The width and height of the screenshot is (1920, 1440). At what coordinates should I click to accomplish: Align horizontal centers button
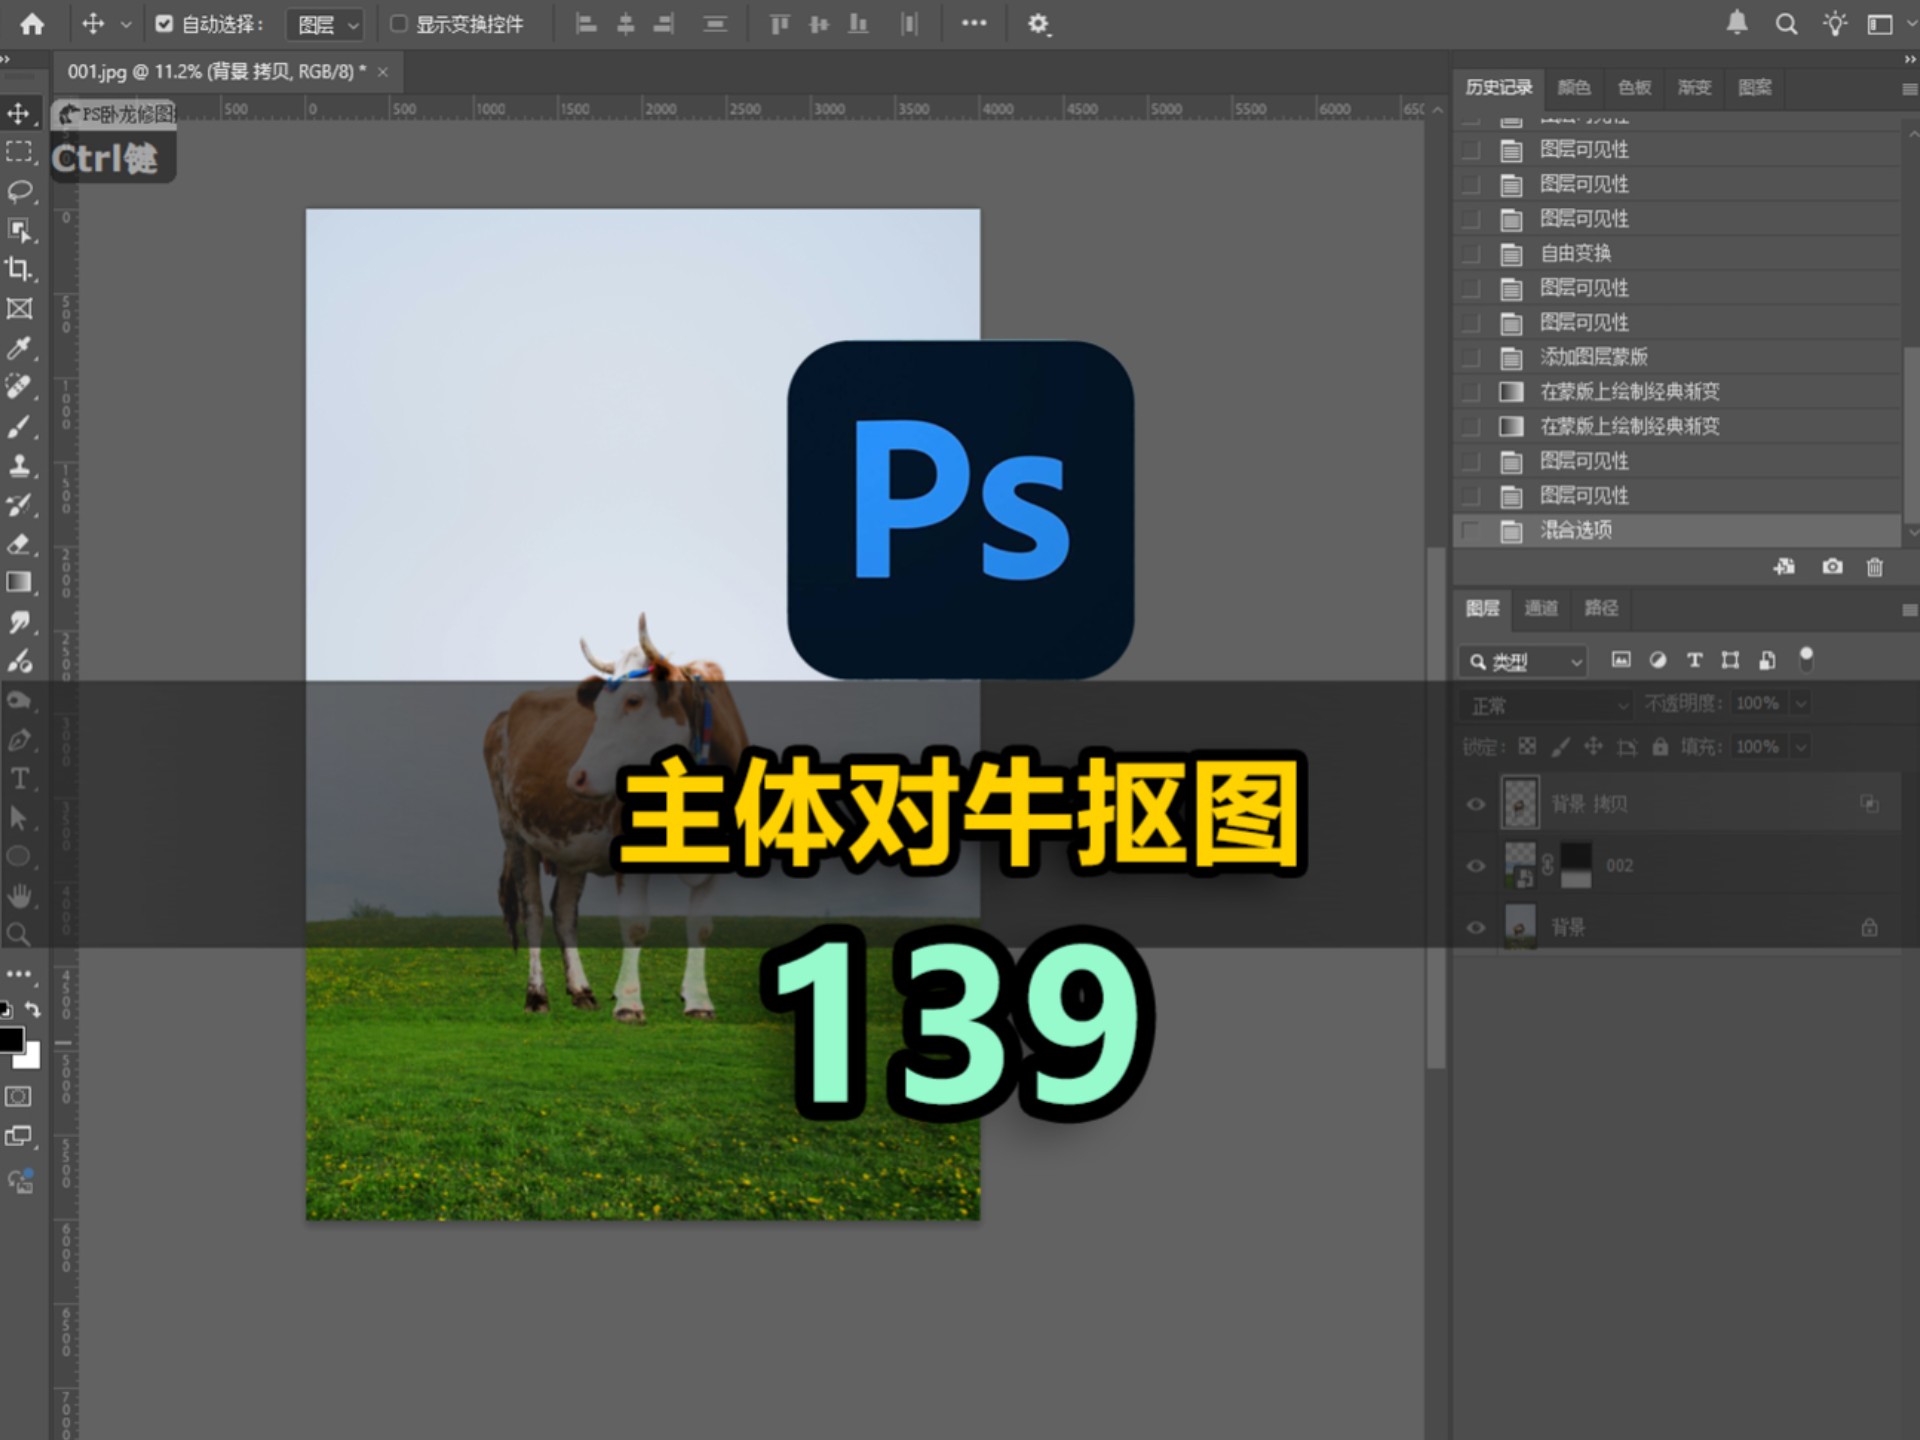click(x=626, y=24)
